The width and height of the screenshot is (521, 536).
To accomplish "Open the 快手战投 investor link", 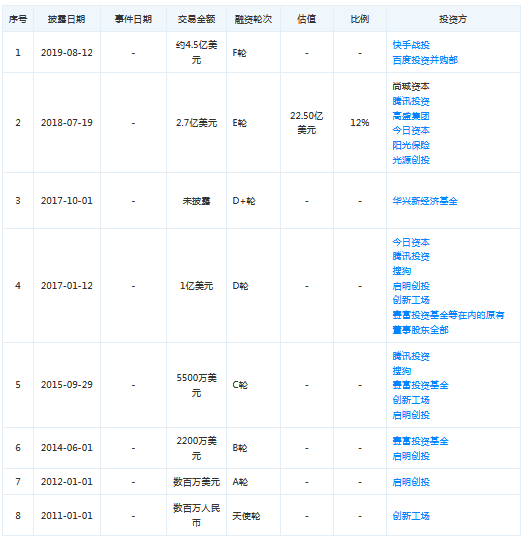I will (411, 45).
